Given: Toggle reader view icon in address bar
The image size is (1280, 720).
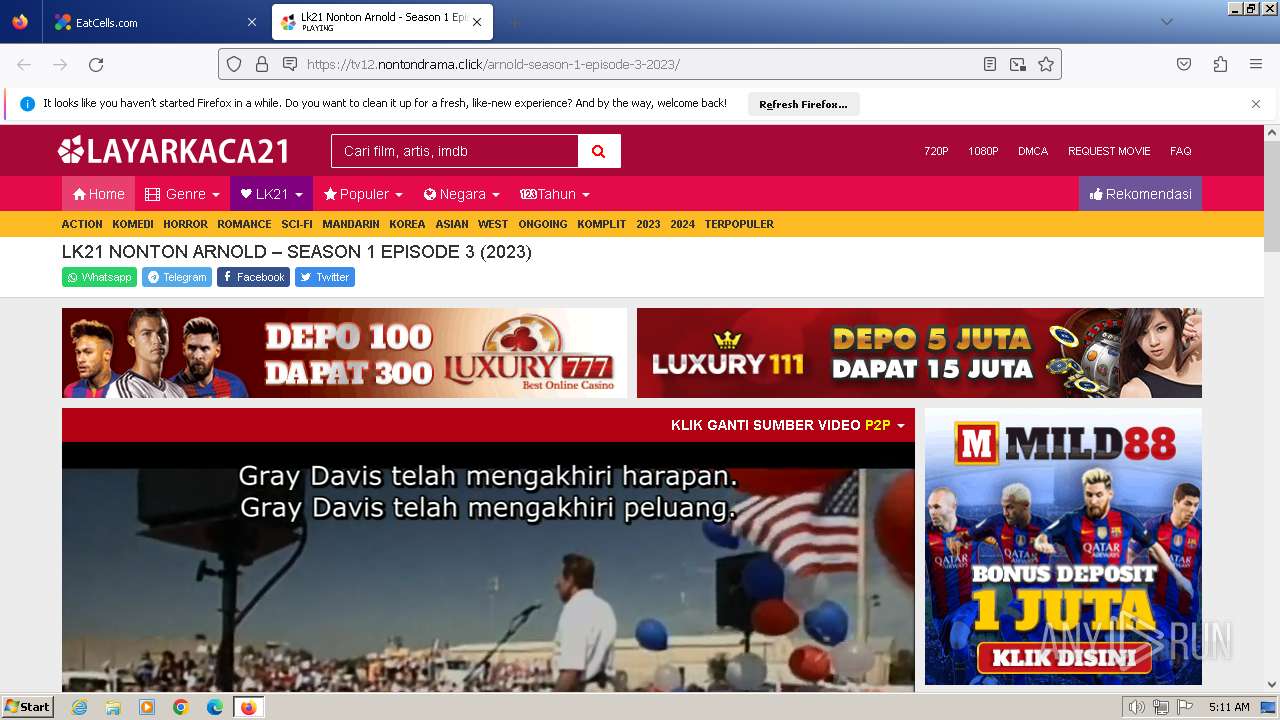Looking at the screenshot, I should pyautogui.click(x=990, y=64).
